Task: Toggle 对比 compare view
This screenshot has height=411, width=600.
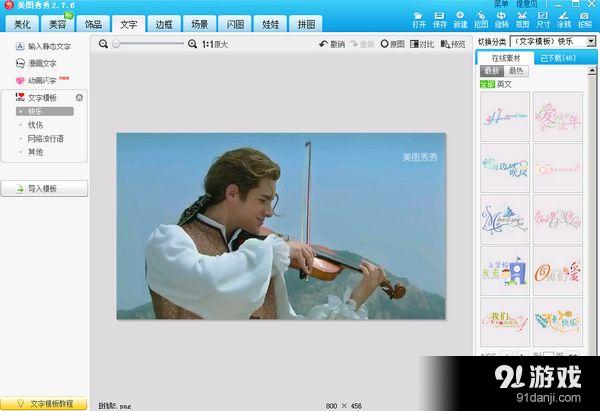Action: [422, 44]
